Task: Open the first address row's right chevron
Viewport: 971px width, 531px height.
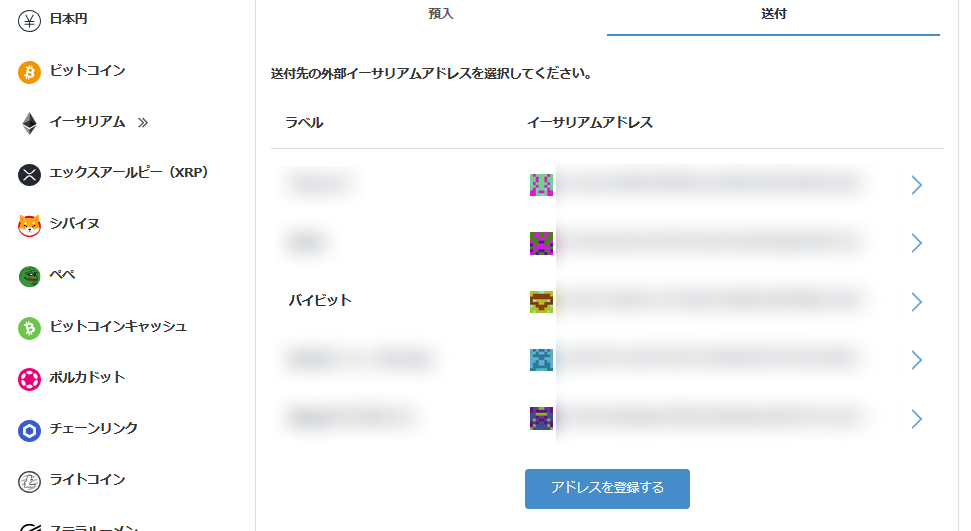Action: [916, 185]
